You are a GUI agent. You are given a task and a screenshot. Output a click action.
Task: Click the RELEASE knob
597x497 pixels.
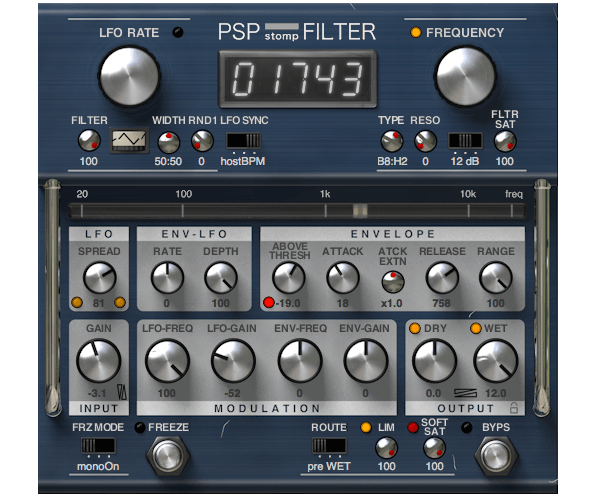(442, 277)
